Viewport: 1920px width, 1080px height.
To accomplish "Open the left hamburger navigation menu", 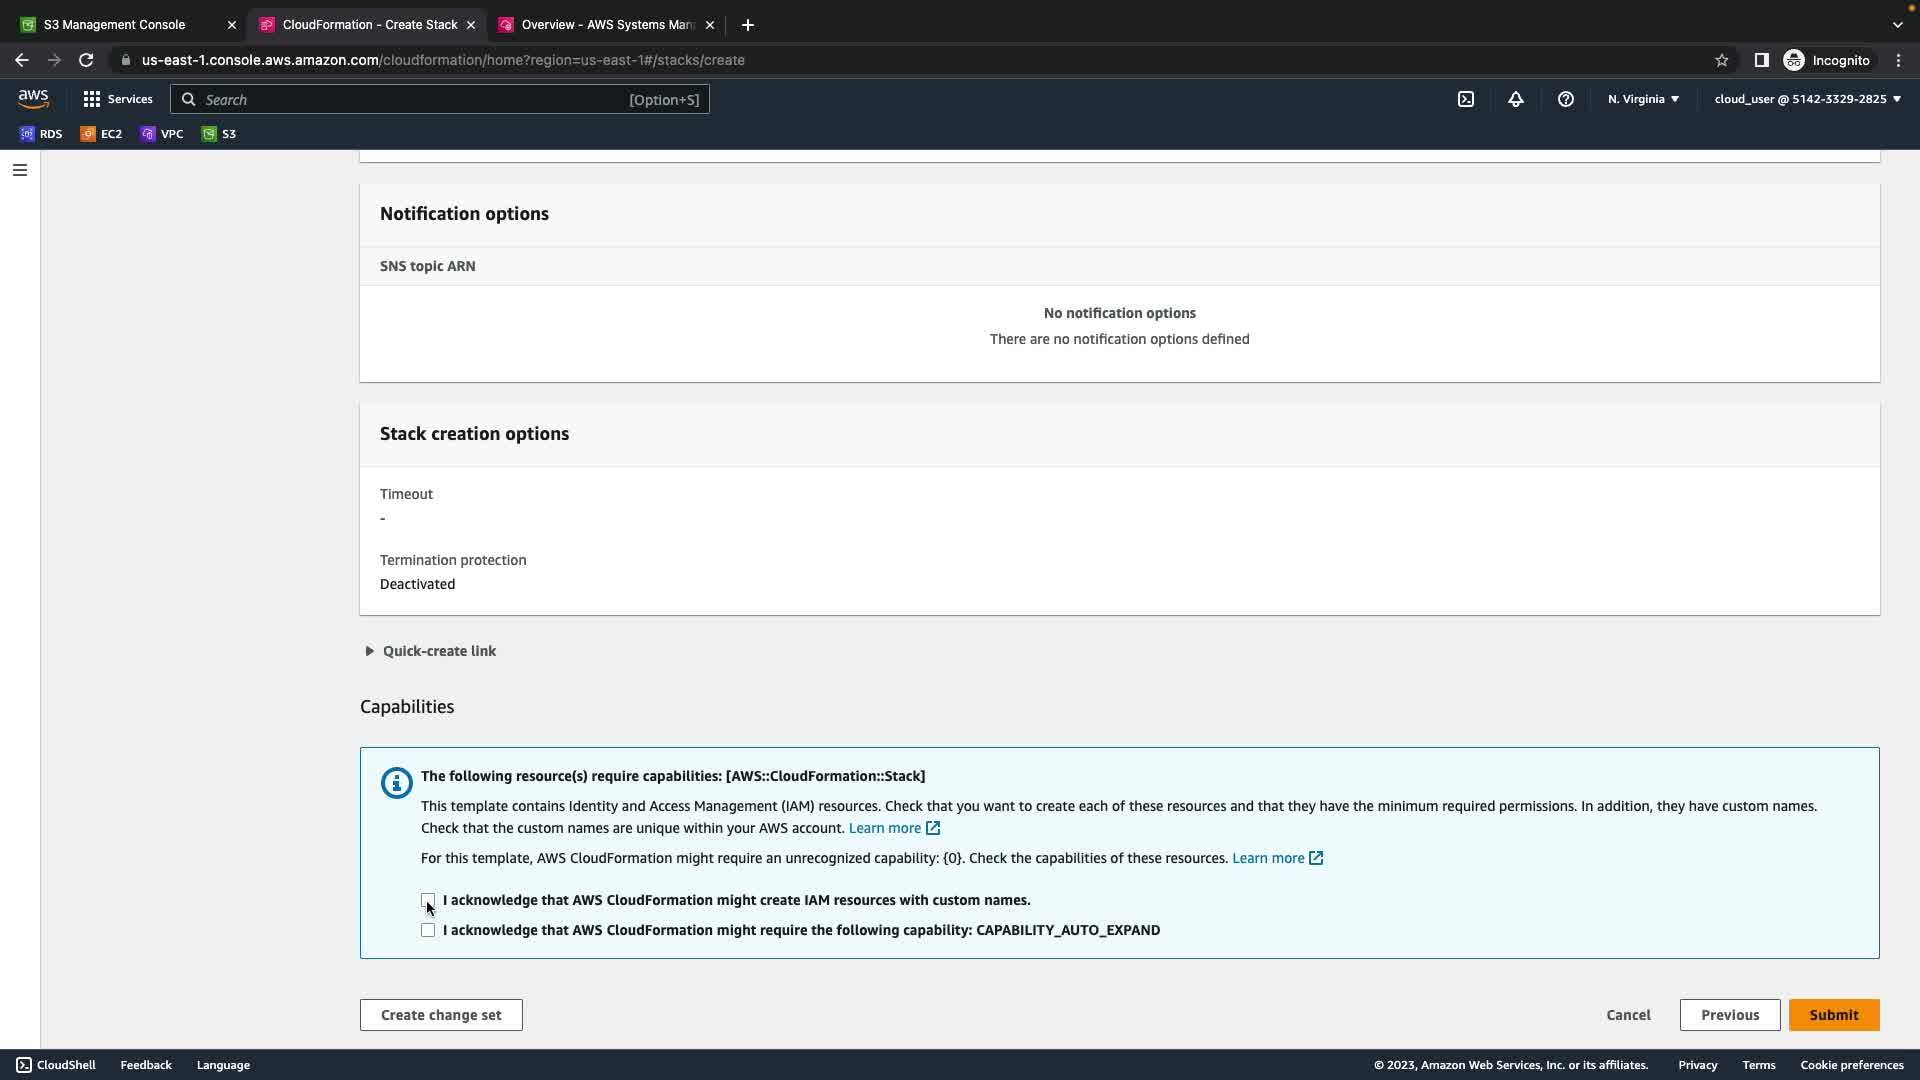I will pyautogui.click(x=19, y=170).
